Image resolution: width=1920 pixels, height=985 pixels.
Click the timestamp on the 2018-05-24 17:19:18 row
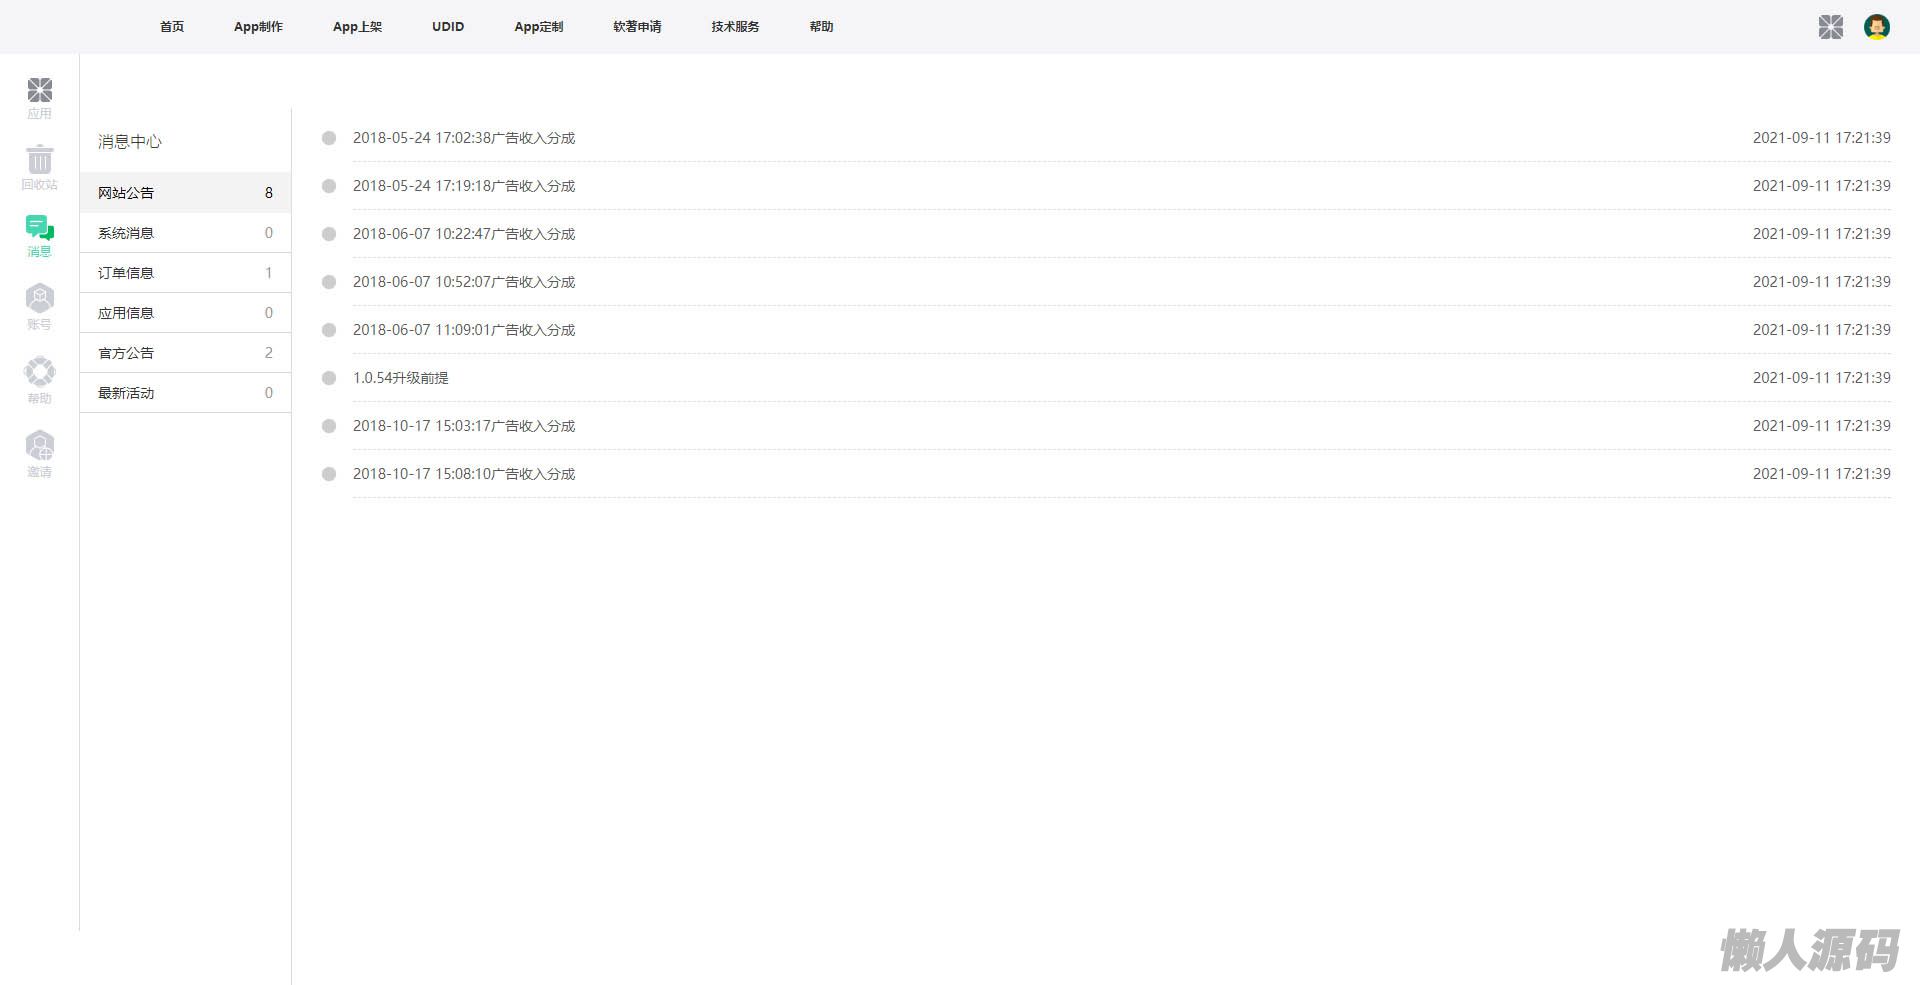click(x=1821, y=186)
